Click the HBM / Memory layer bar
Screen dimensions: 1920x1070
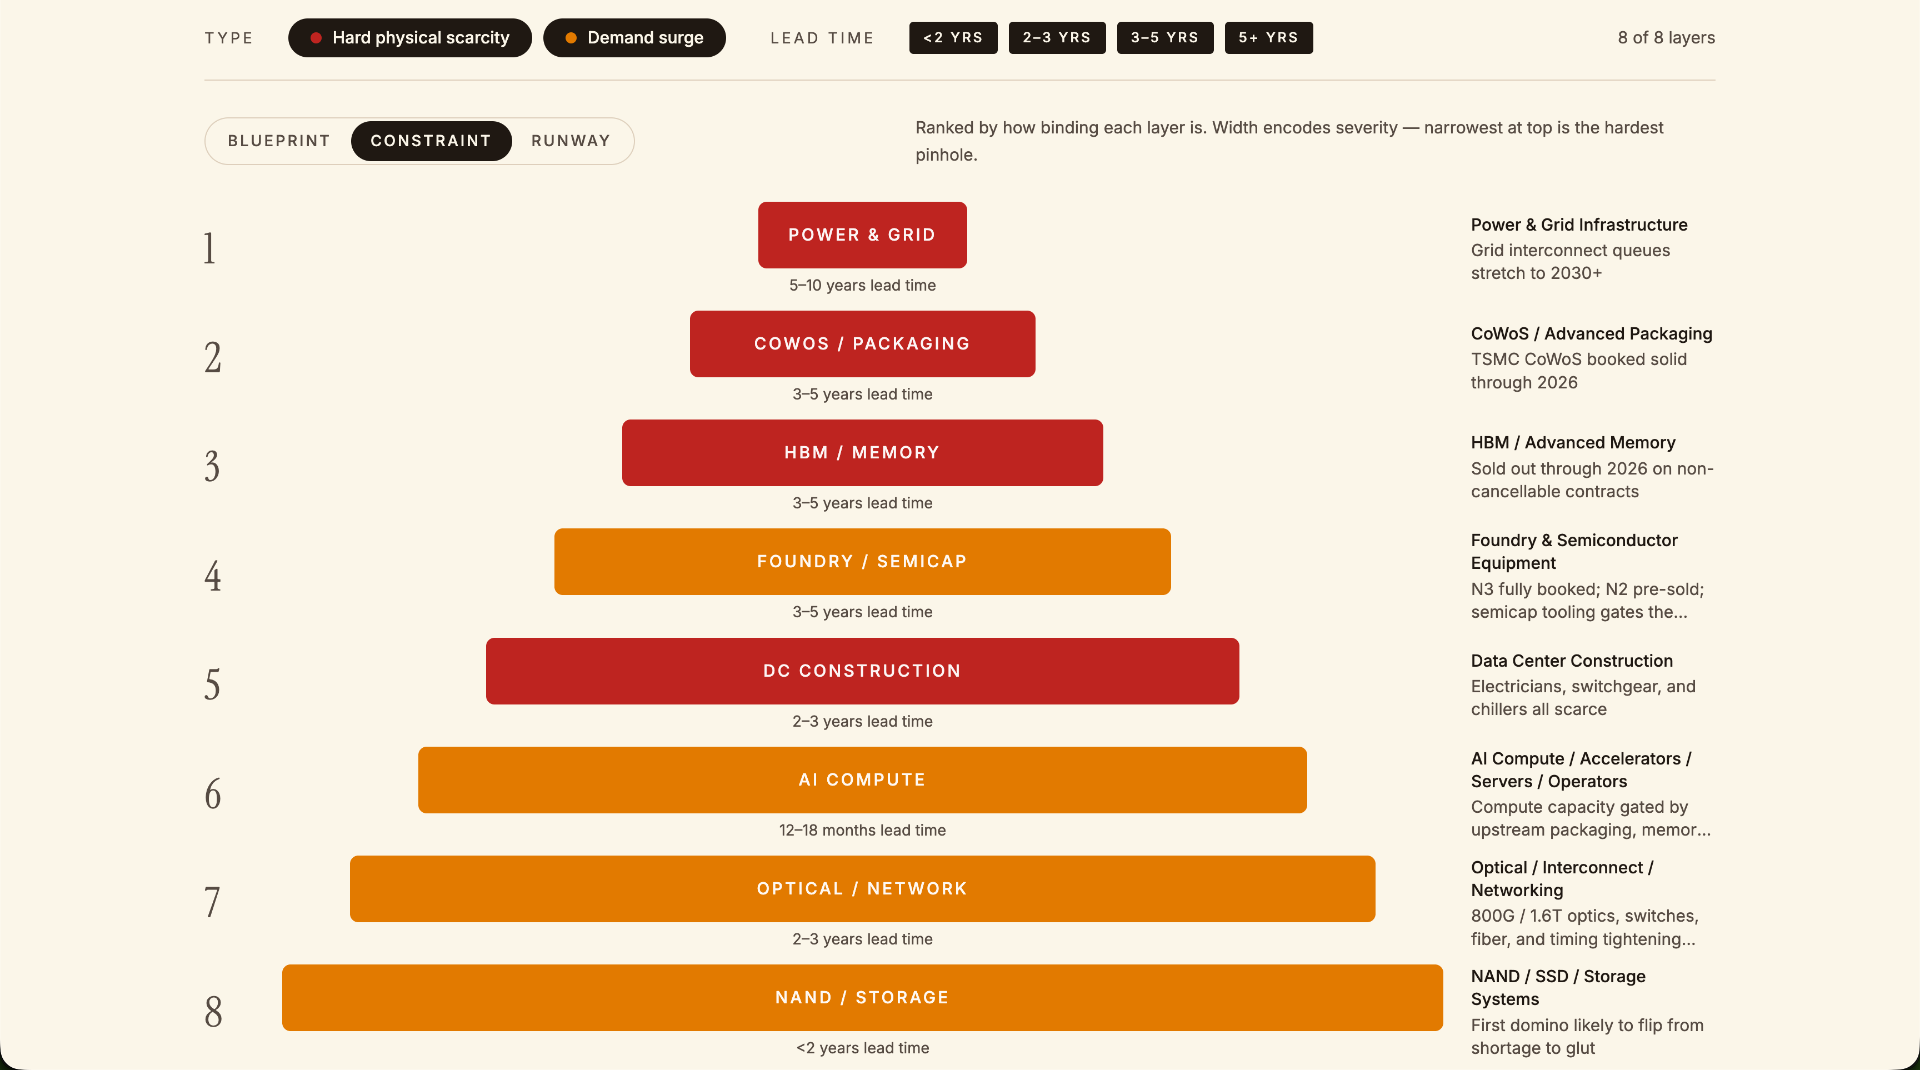(862, 453)
